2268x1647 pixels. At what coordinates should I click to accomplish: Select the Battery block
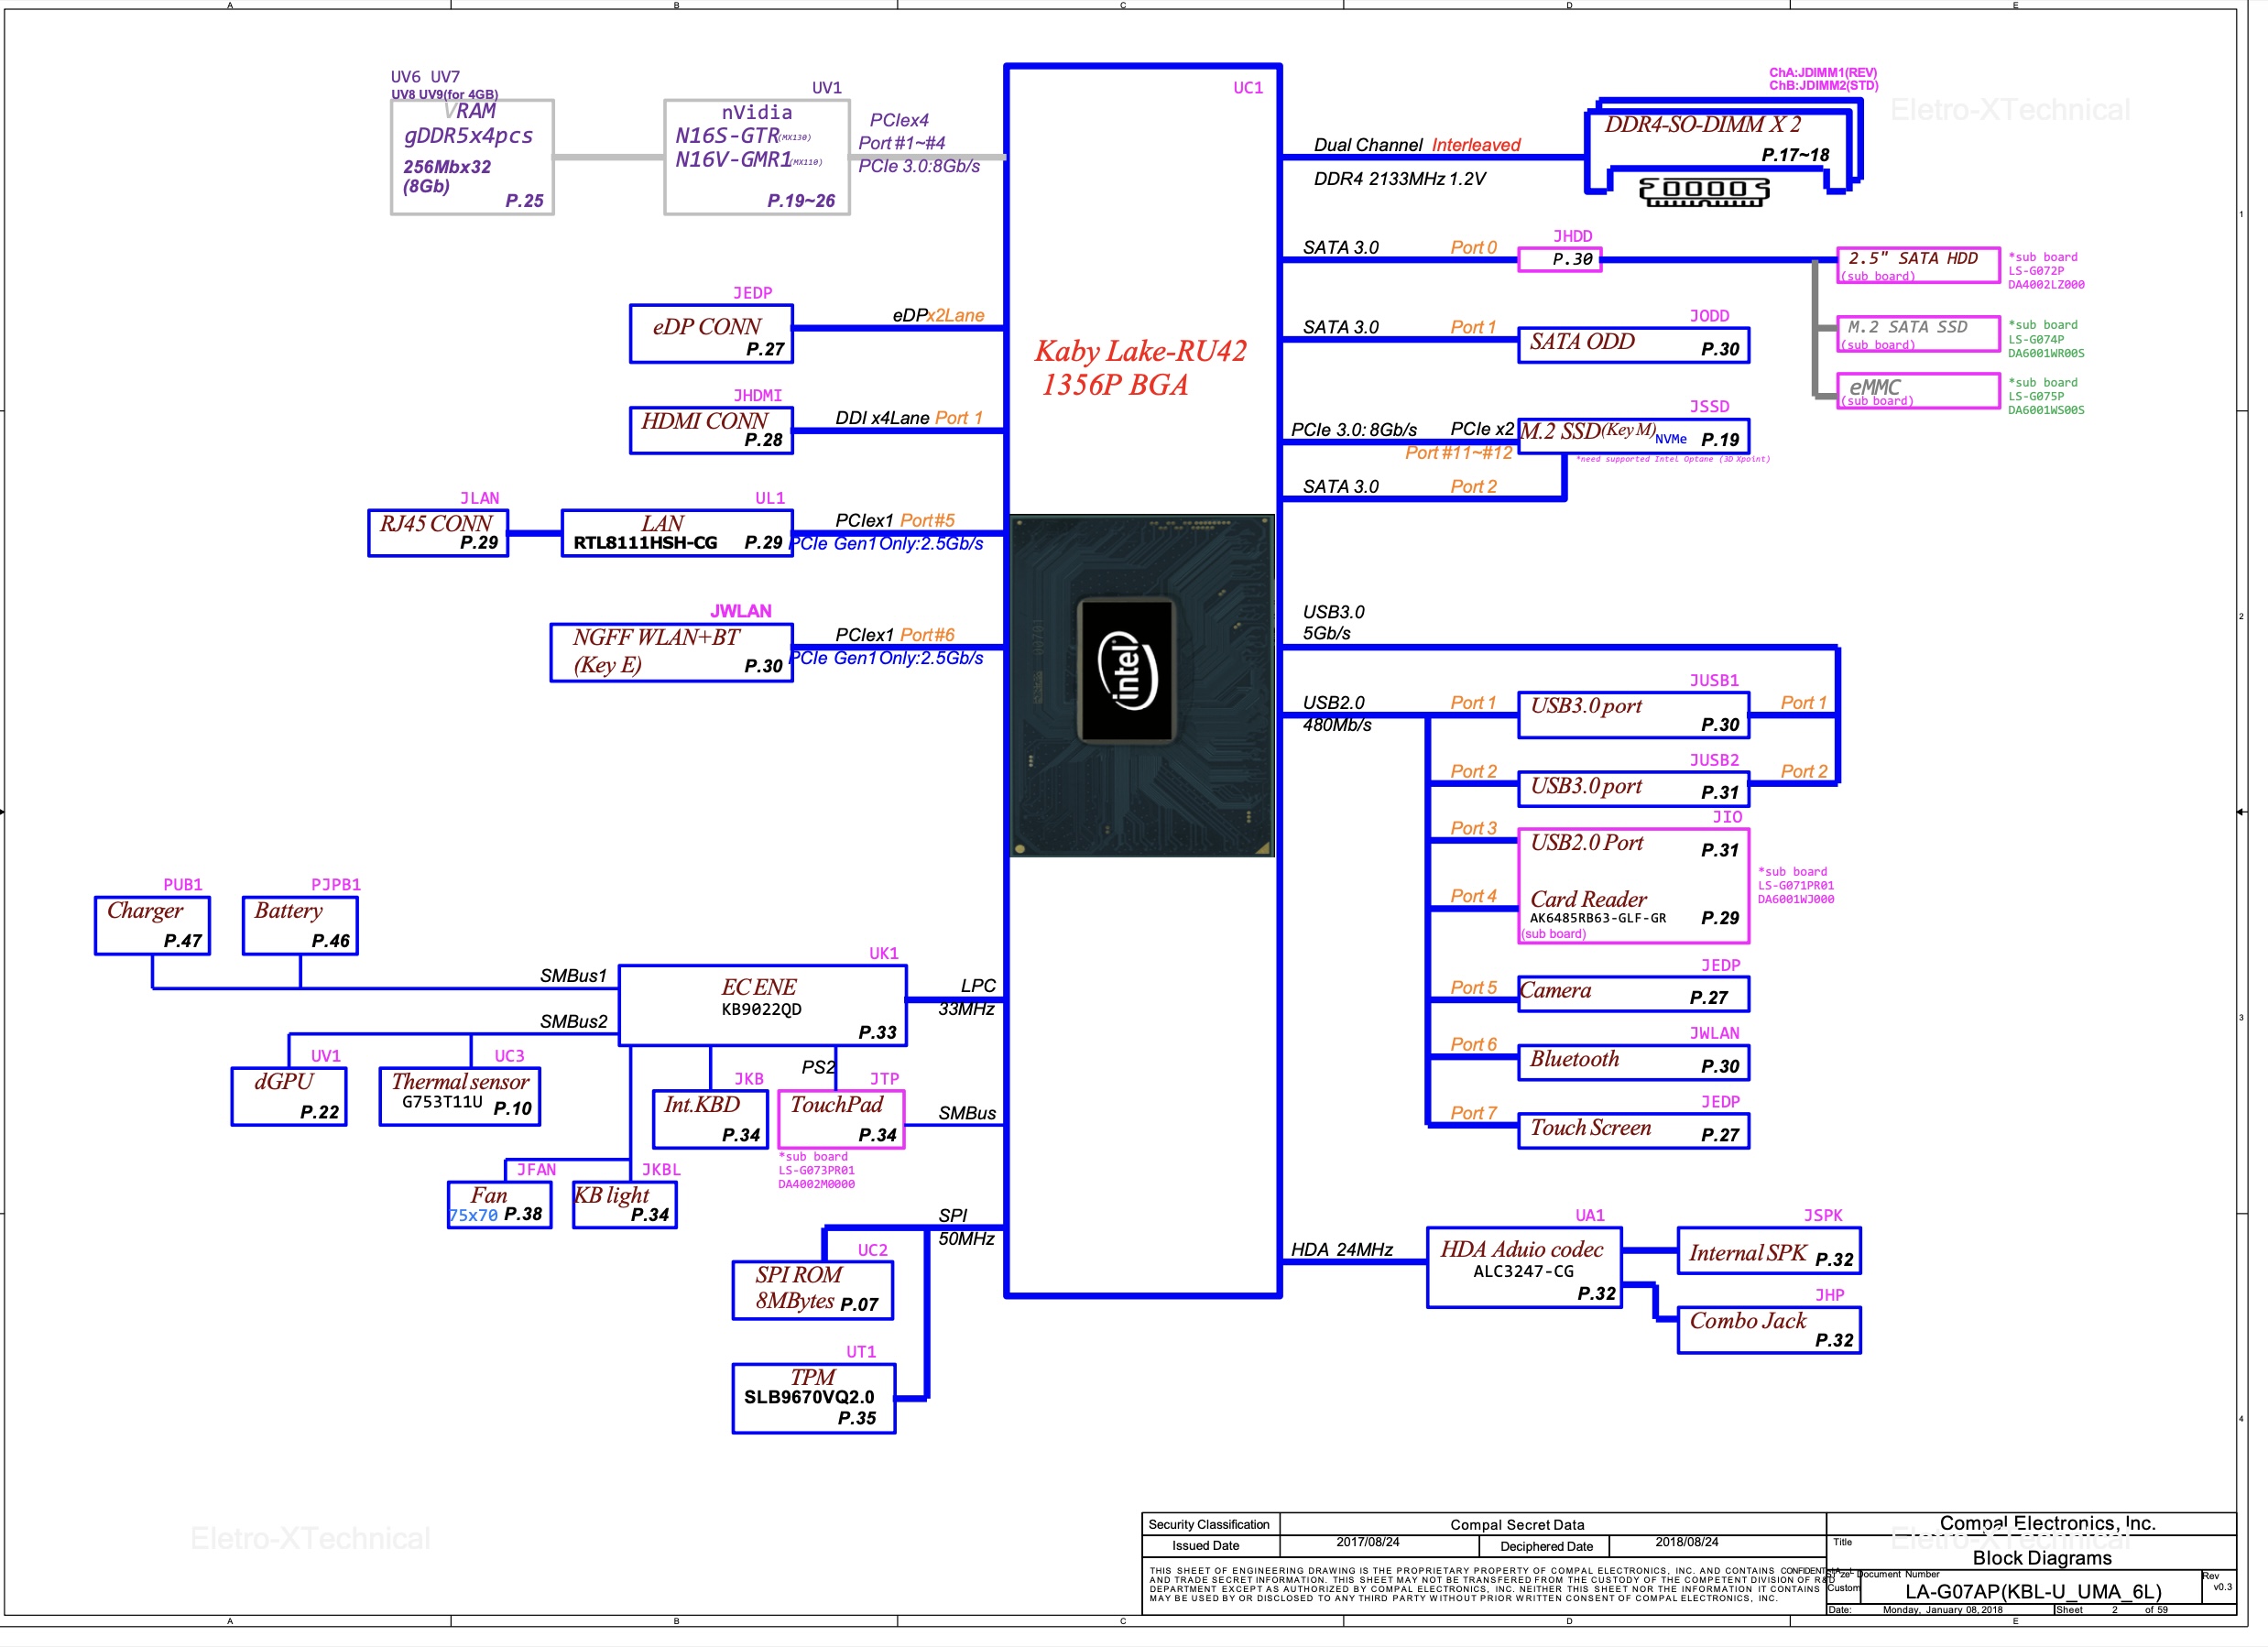coord(300,925)
